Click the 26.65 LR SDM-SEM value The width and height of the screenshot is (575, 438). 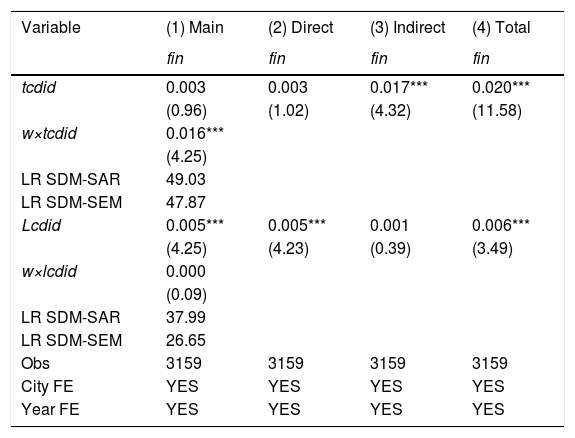(186, 340)
